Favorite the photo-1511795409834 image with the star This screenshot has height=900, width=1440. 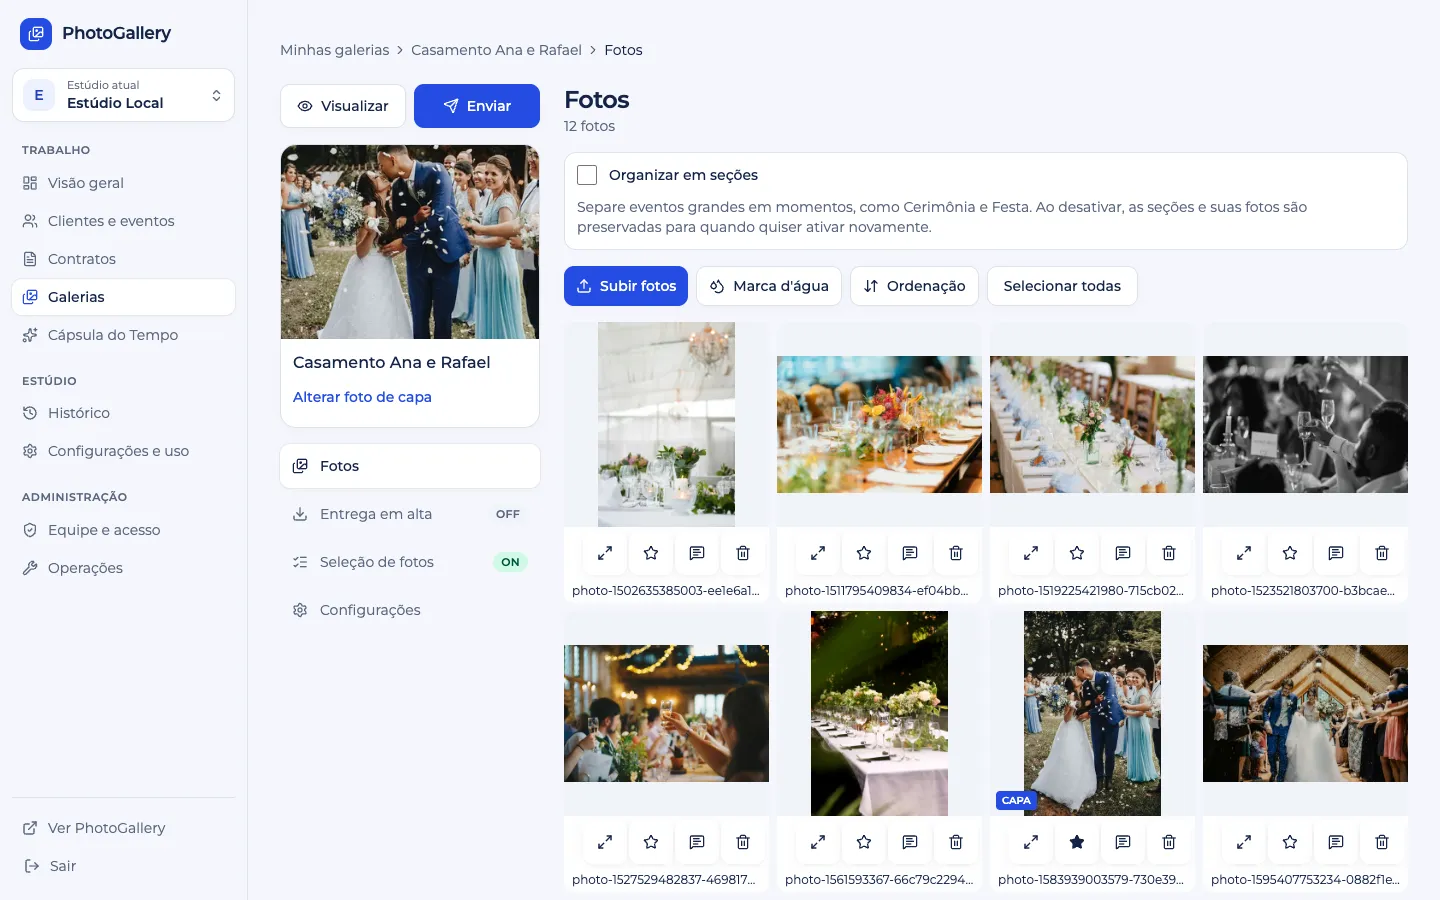click(x=864, y=553)
